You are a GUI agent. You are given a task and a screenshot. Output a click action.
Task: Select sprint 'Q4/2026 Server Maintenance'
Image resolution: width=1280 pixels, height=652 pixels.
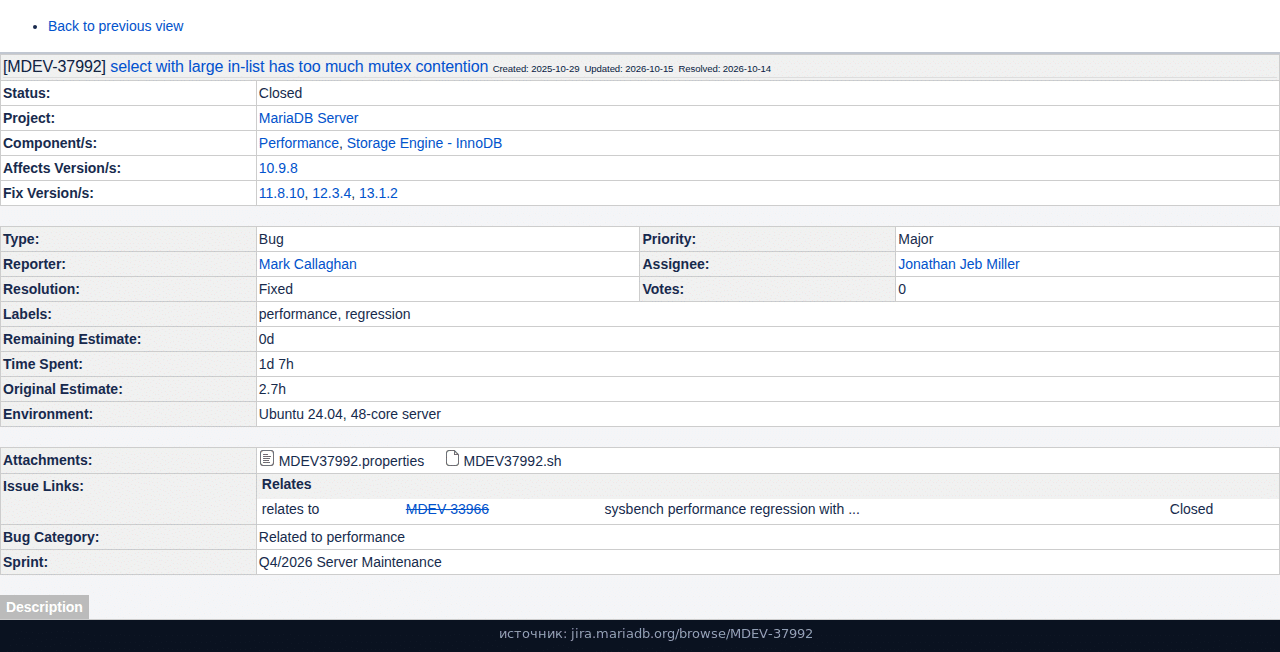[x=350, y=562]
